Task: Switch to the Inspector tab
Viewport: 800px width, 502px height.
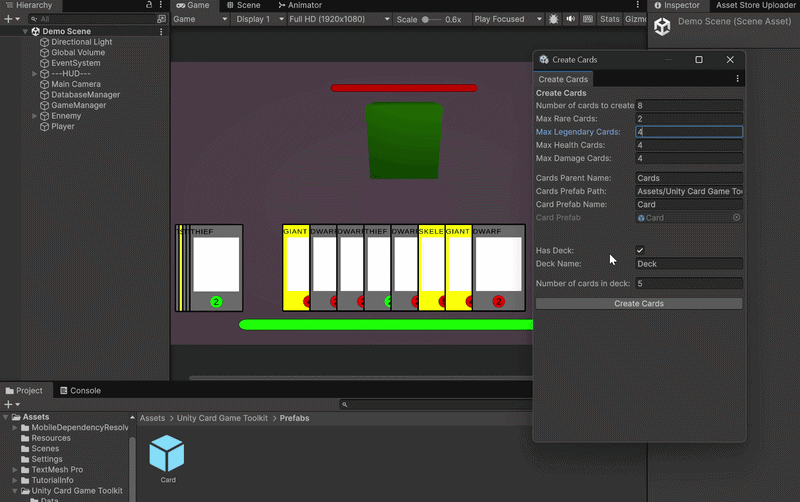Action: click(x=677, y=5)
